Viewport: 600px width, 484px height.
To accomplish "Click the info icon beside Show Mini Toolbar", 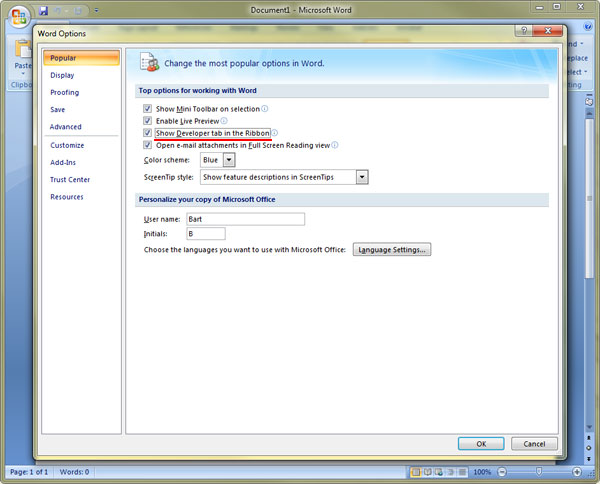I will [x=264, y=109].
